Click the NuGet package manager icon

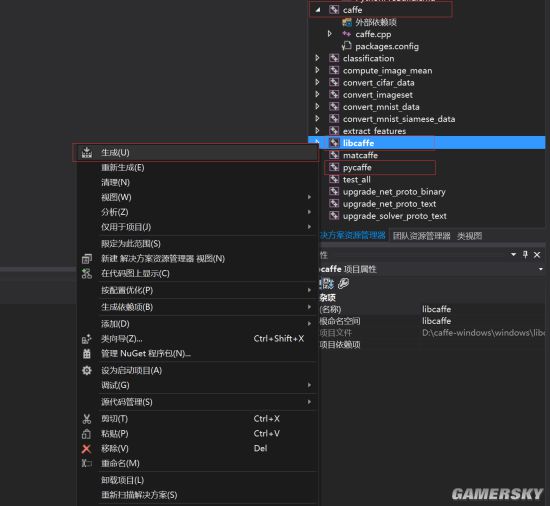[x=87, y=353]
